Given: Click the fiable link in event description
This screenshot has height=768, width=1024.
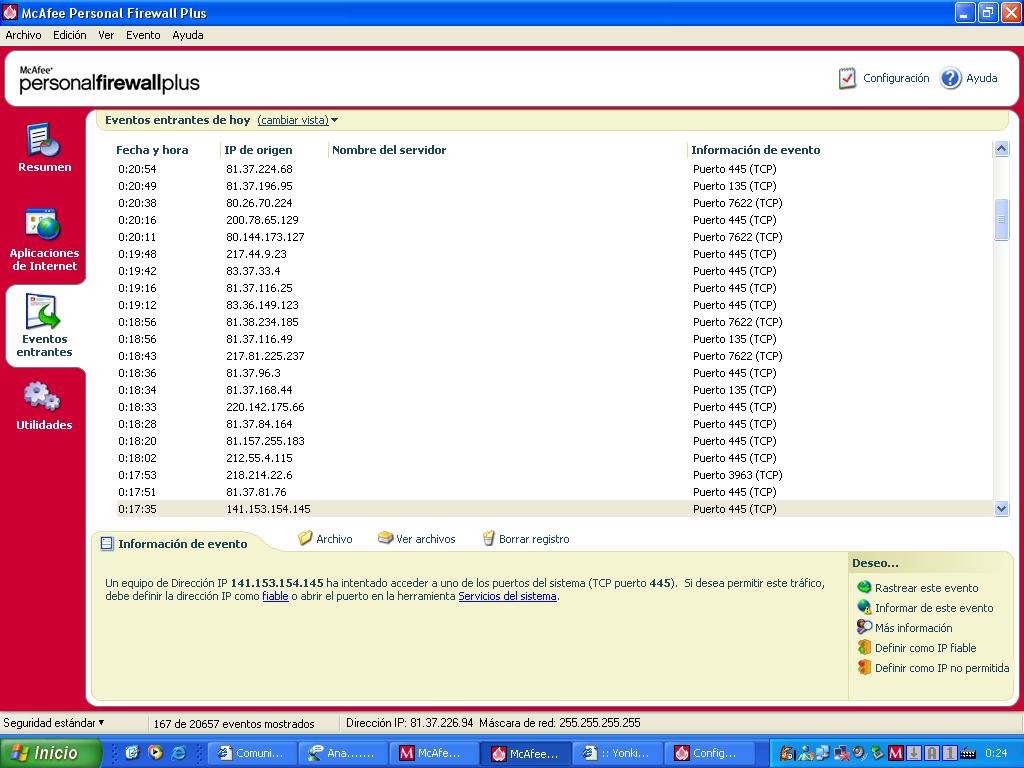Looking at the screenshot, I should click(x=275, y=596).
